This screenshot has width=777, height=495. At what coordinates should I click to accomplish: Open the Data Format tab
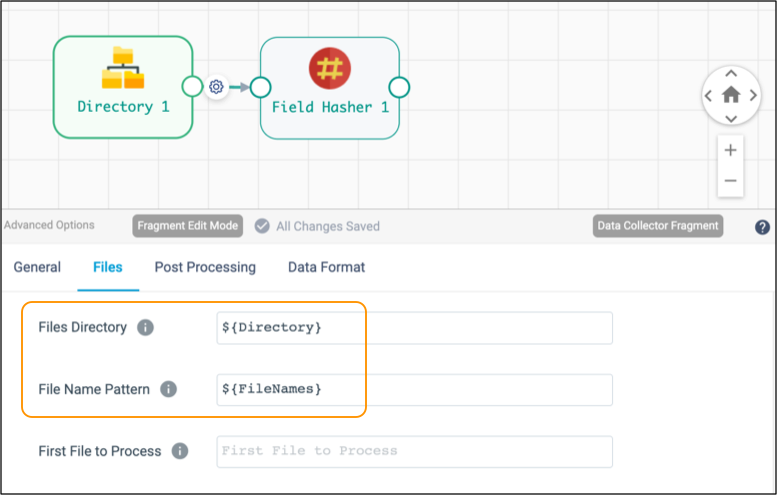(327, 267)
